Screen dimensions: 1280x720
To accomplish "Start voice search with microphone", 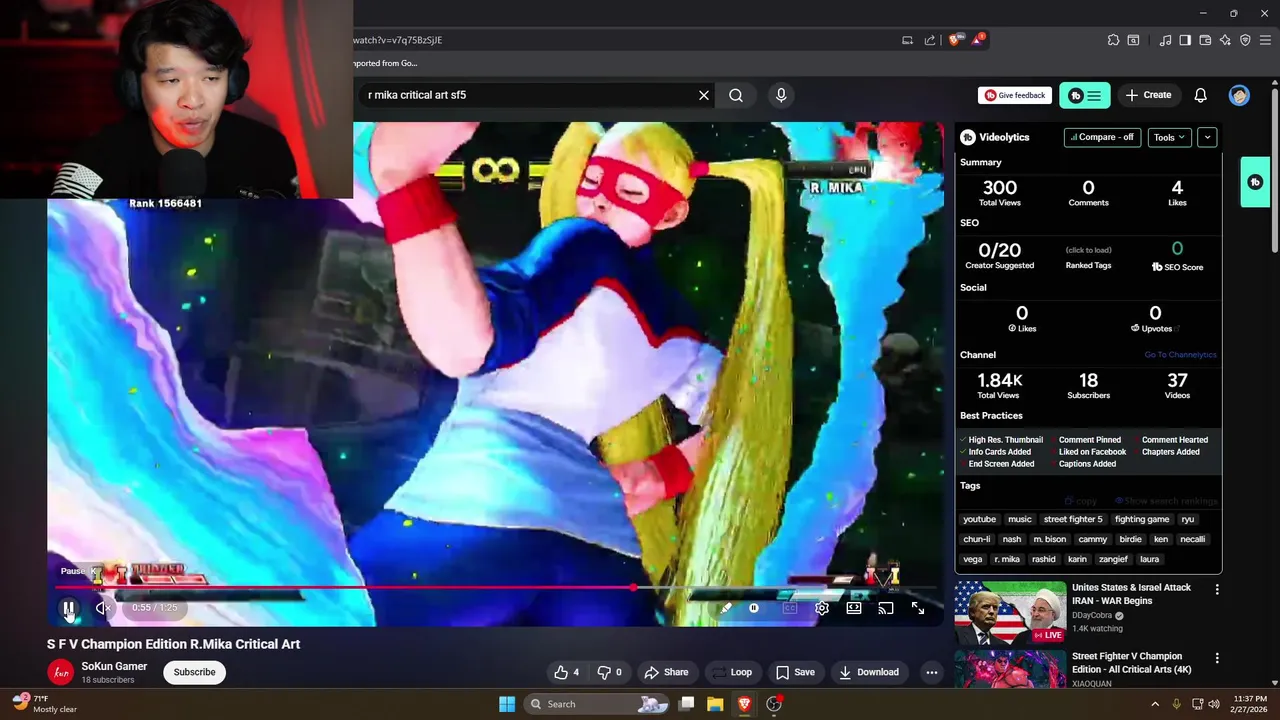I will click(781, 95).
